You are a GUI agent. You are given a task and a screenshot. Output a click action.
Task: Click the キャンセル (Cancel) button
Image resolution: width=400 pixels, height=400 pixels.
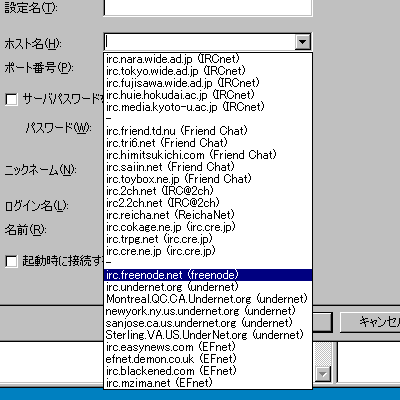tap(370, 322)
